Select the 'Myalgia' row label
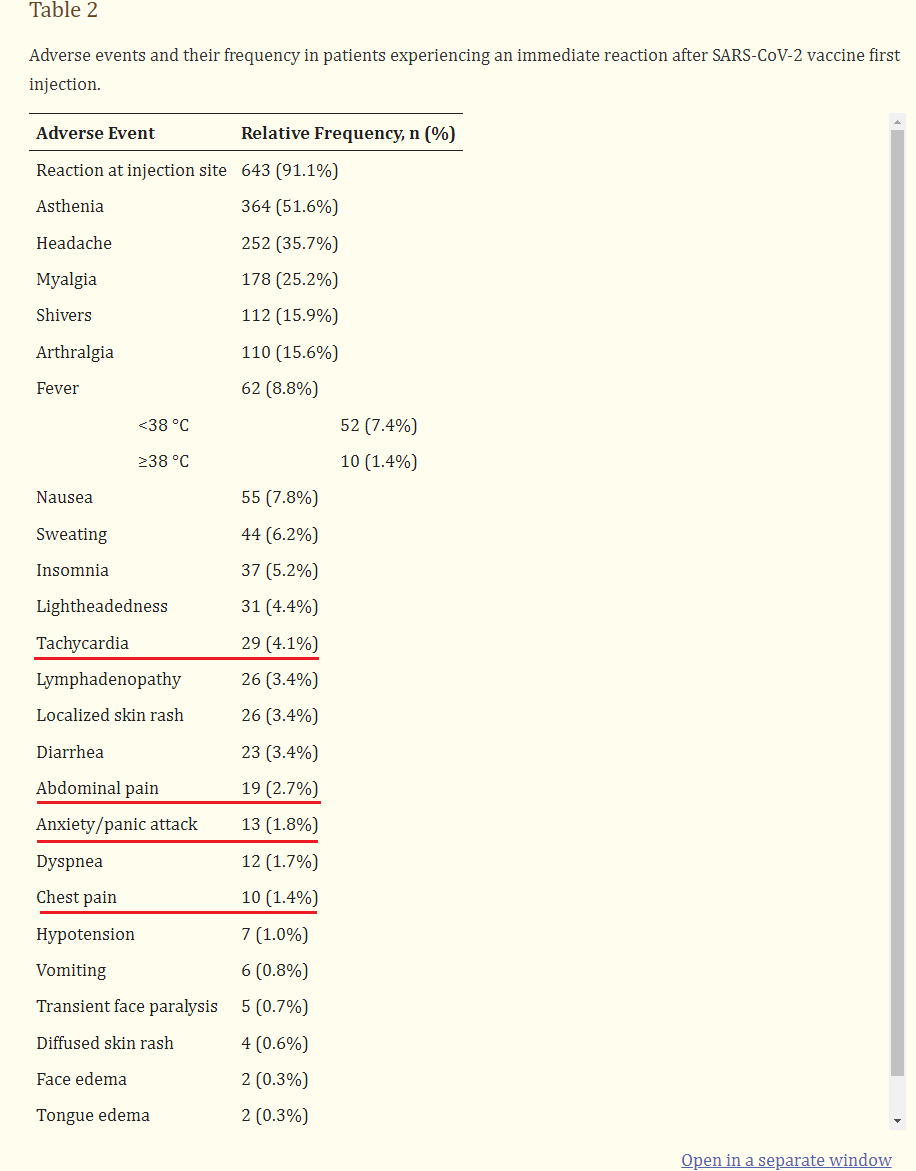Viewport: 916px width, 1171px height. pos(66,279)
